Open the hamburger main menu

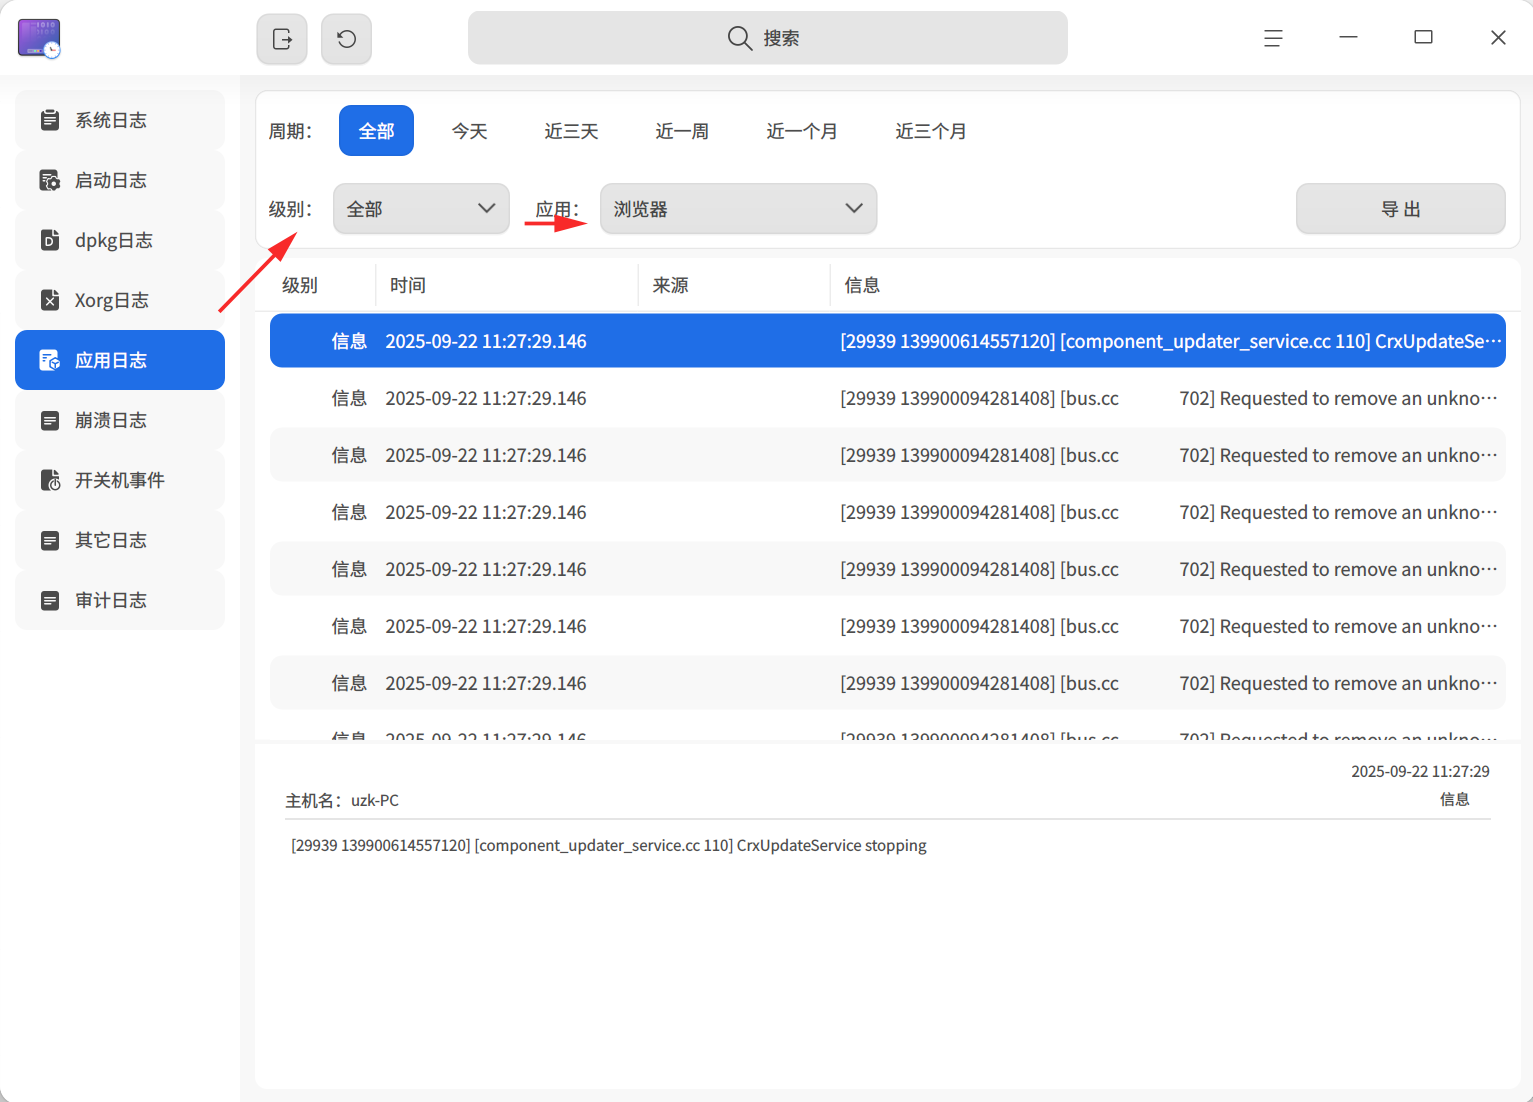point(1273,38)
